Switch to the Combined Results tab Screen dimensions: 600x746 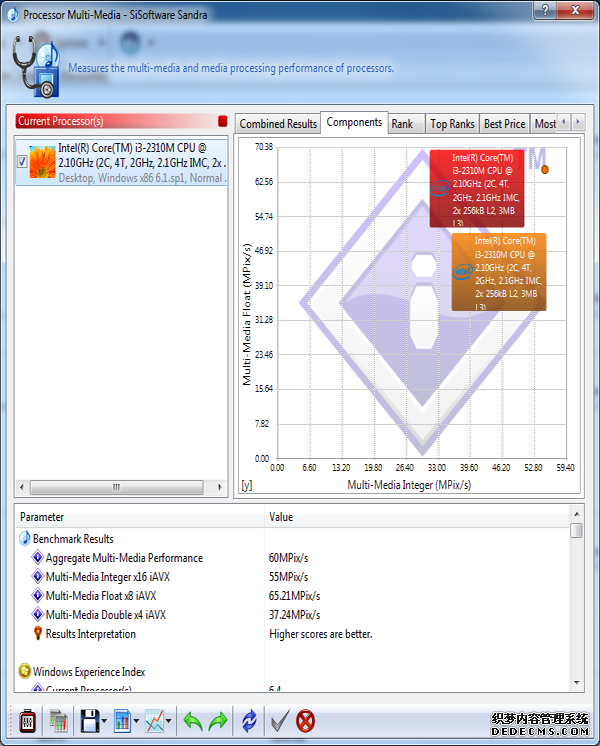(278, 124)
